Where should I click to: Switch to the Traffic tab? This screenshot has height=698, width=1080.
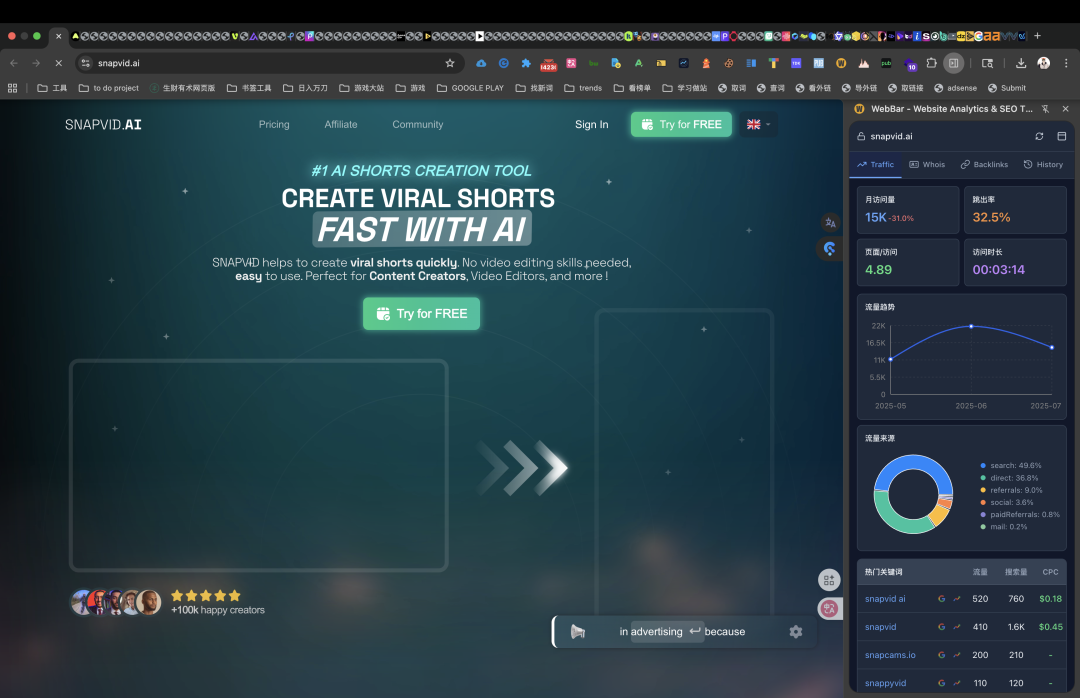[875, 165]
